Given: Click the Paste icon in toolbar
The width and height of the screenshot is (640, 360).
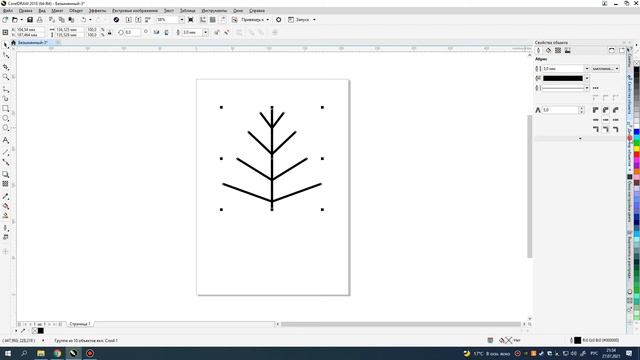Looking at the screenshot, I should coord(71,20).
